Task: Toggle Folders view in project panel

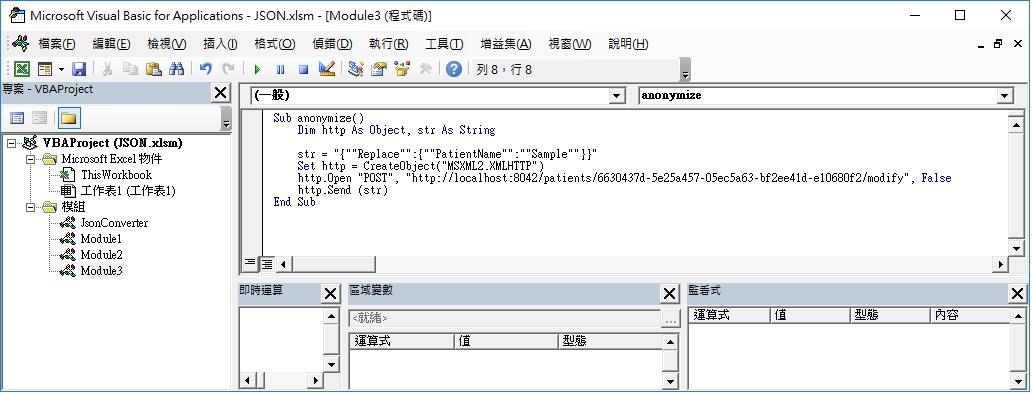Action: coord(68,118)
